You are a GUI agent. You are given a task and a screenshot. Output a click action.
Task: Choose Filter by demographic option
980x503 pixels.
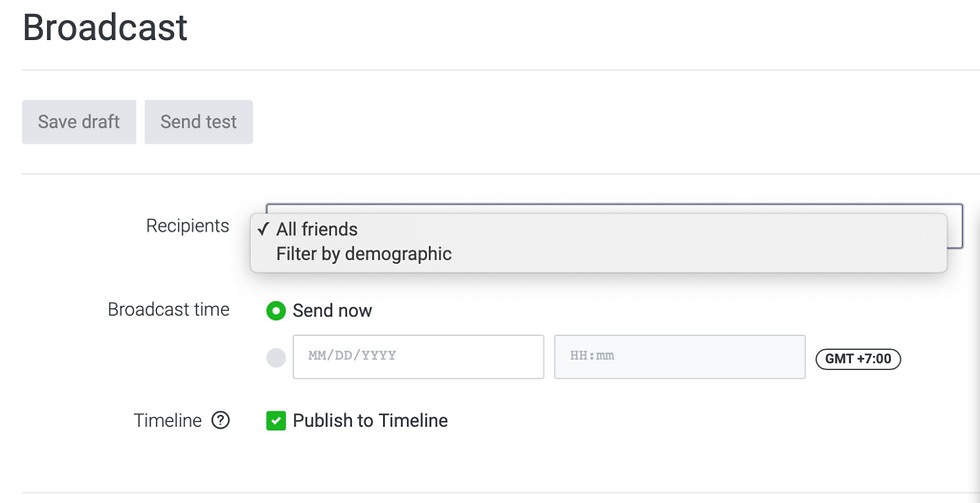click(x=364, y=254)
